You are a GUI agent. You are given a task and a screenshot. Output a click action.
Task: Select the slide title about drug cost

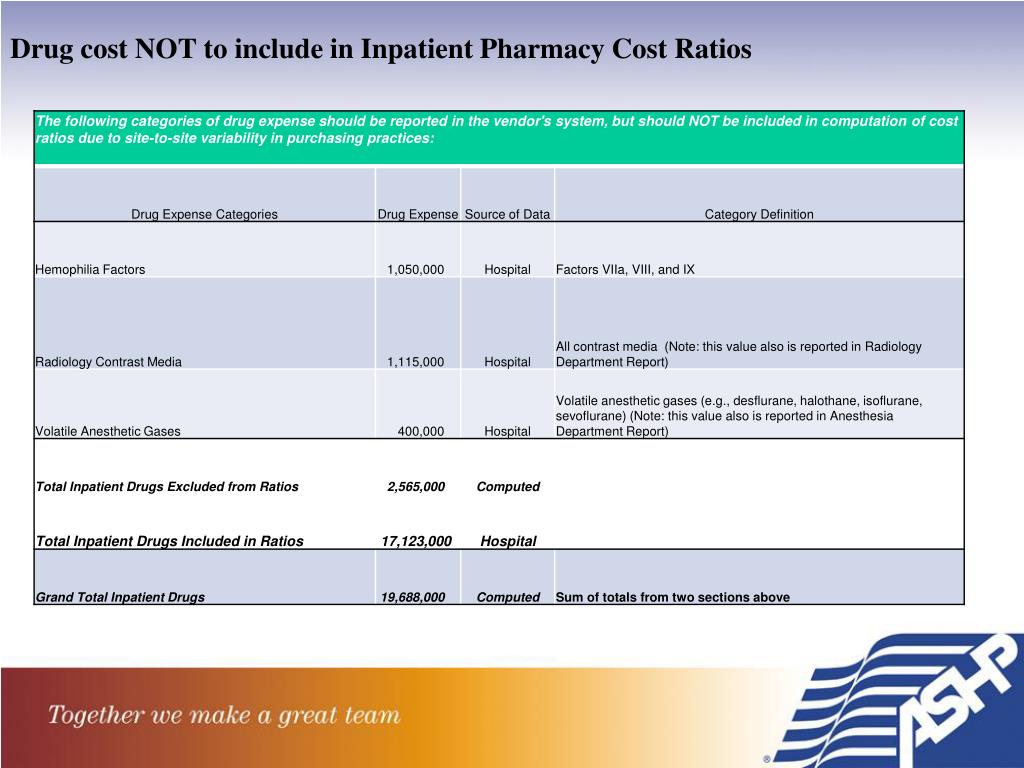pyautogui.click(x=381, y=49)
